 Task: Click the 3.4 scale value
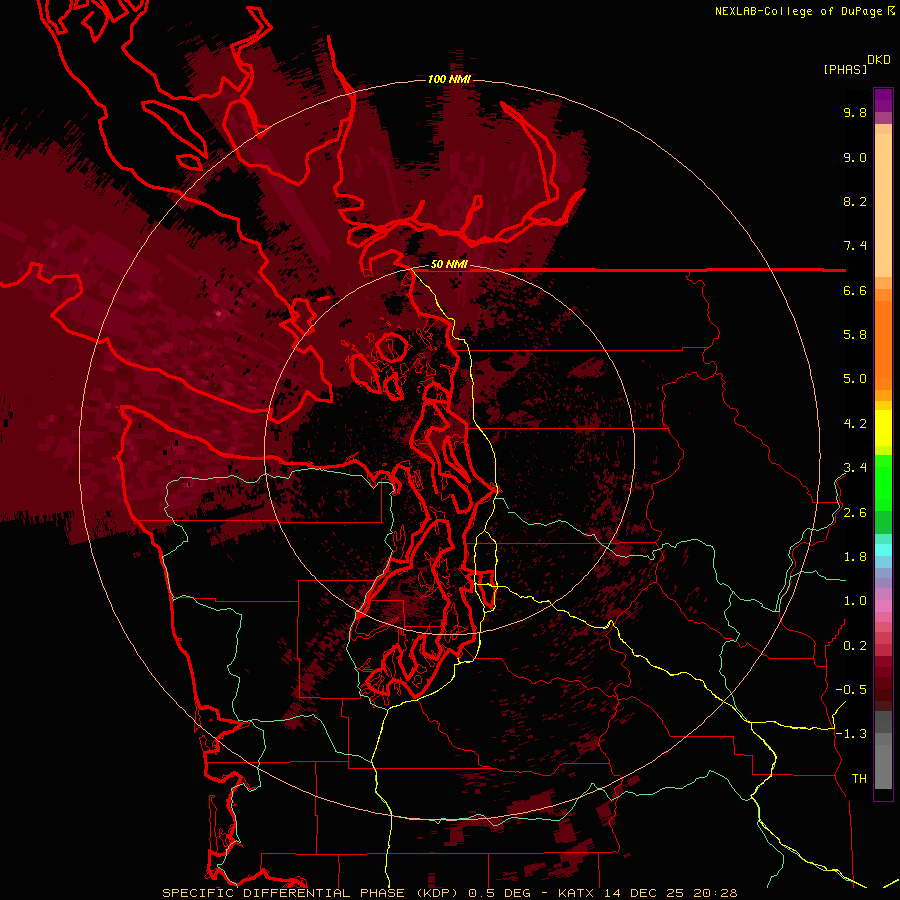pyautogui.click(x=855, y=468)
